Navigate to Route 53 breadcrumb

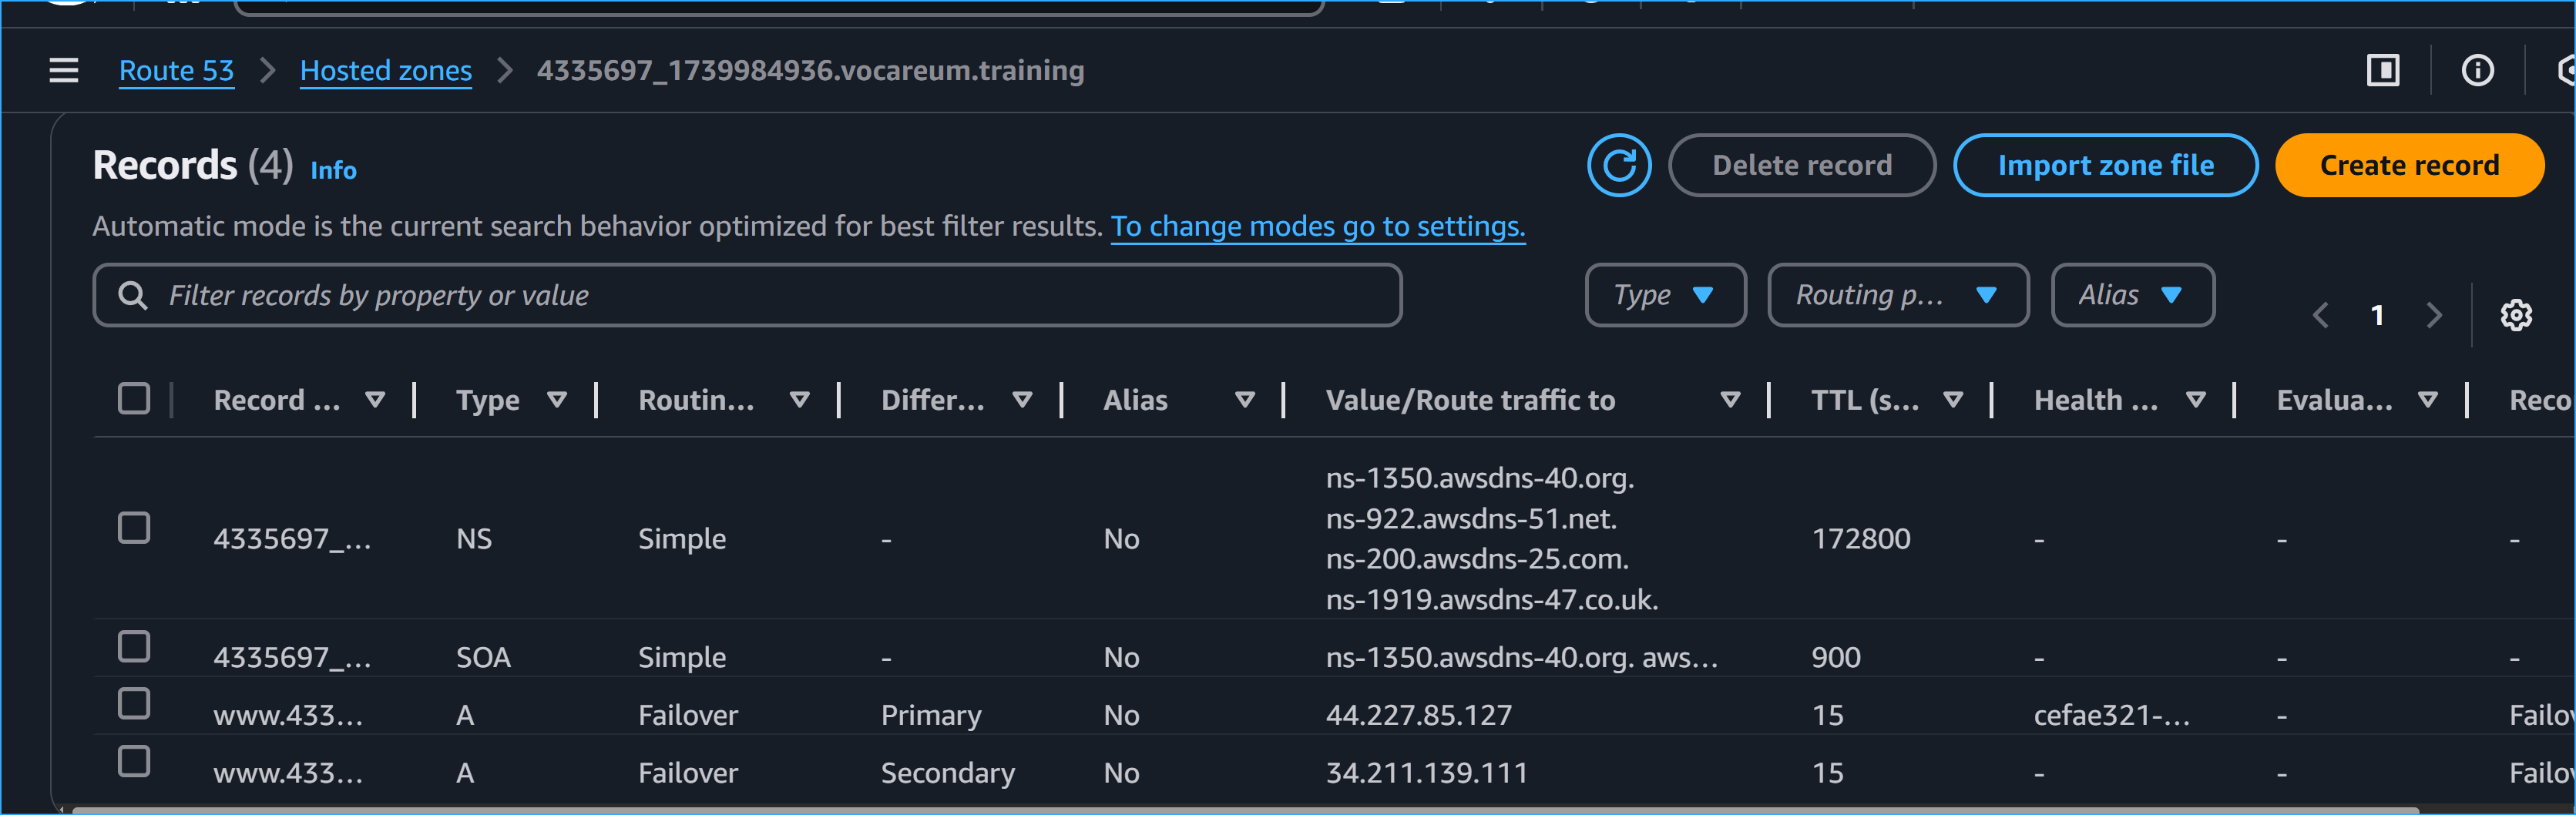[x=176, y=70]
